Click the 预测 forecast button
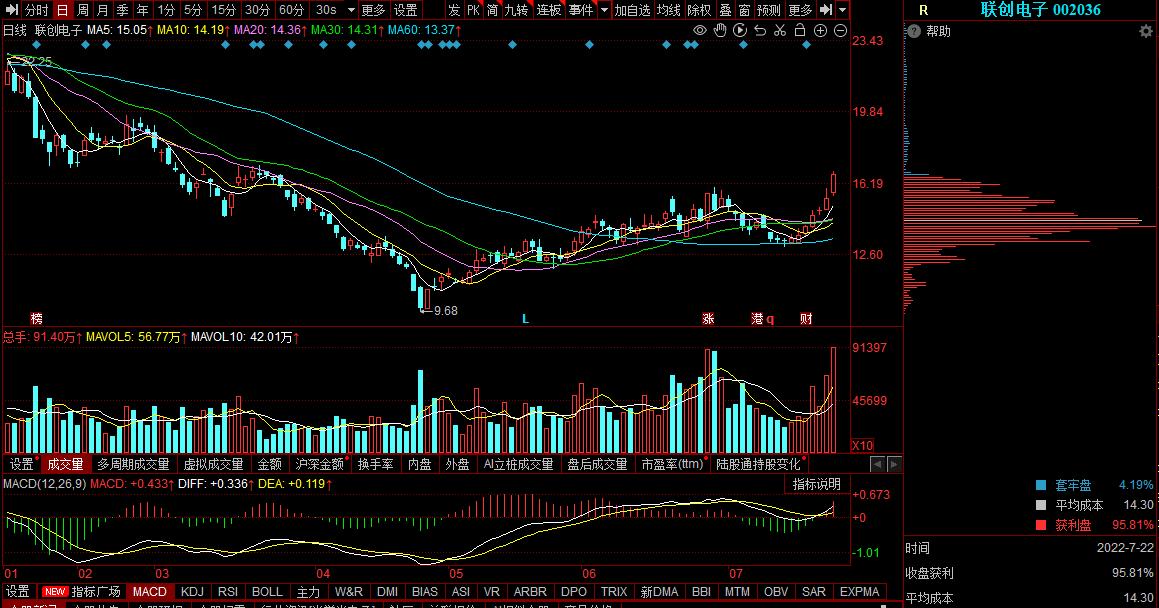This screenshot has height=608, width=1159. (769, 10)
